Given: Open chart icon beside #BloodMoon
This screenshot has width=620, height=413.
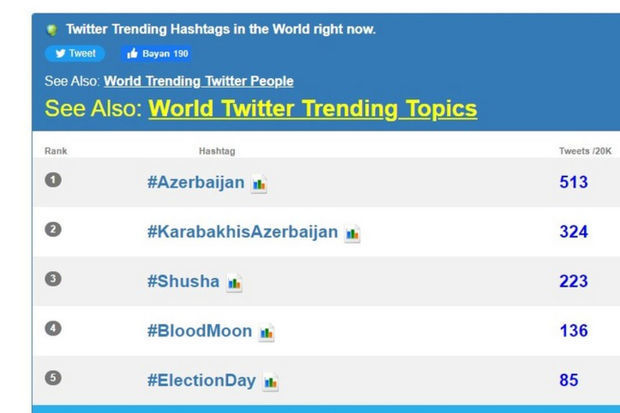Looking at the screenshot, I should pyautogui.click(x=266, y=332).
